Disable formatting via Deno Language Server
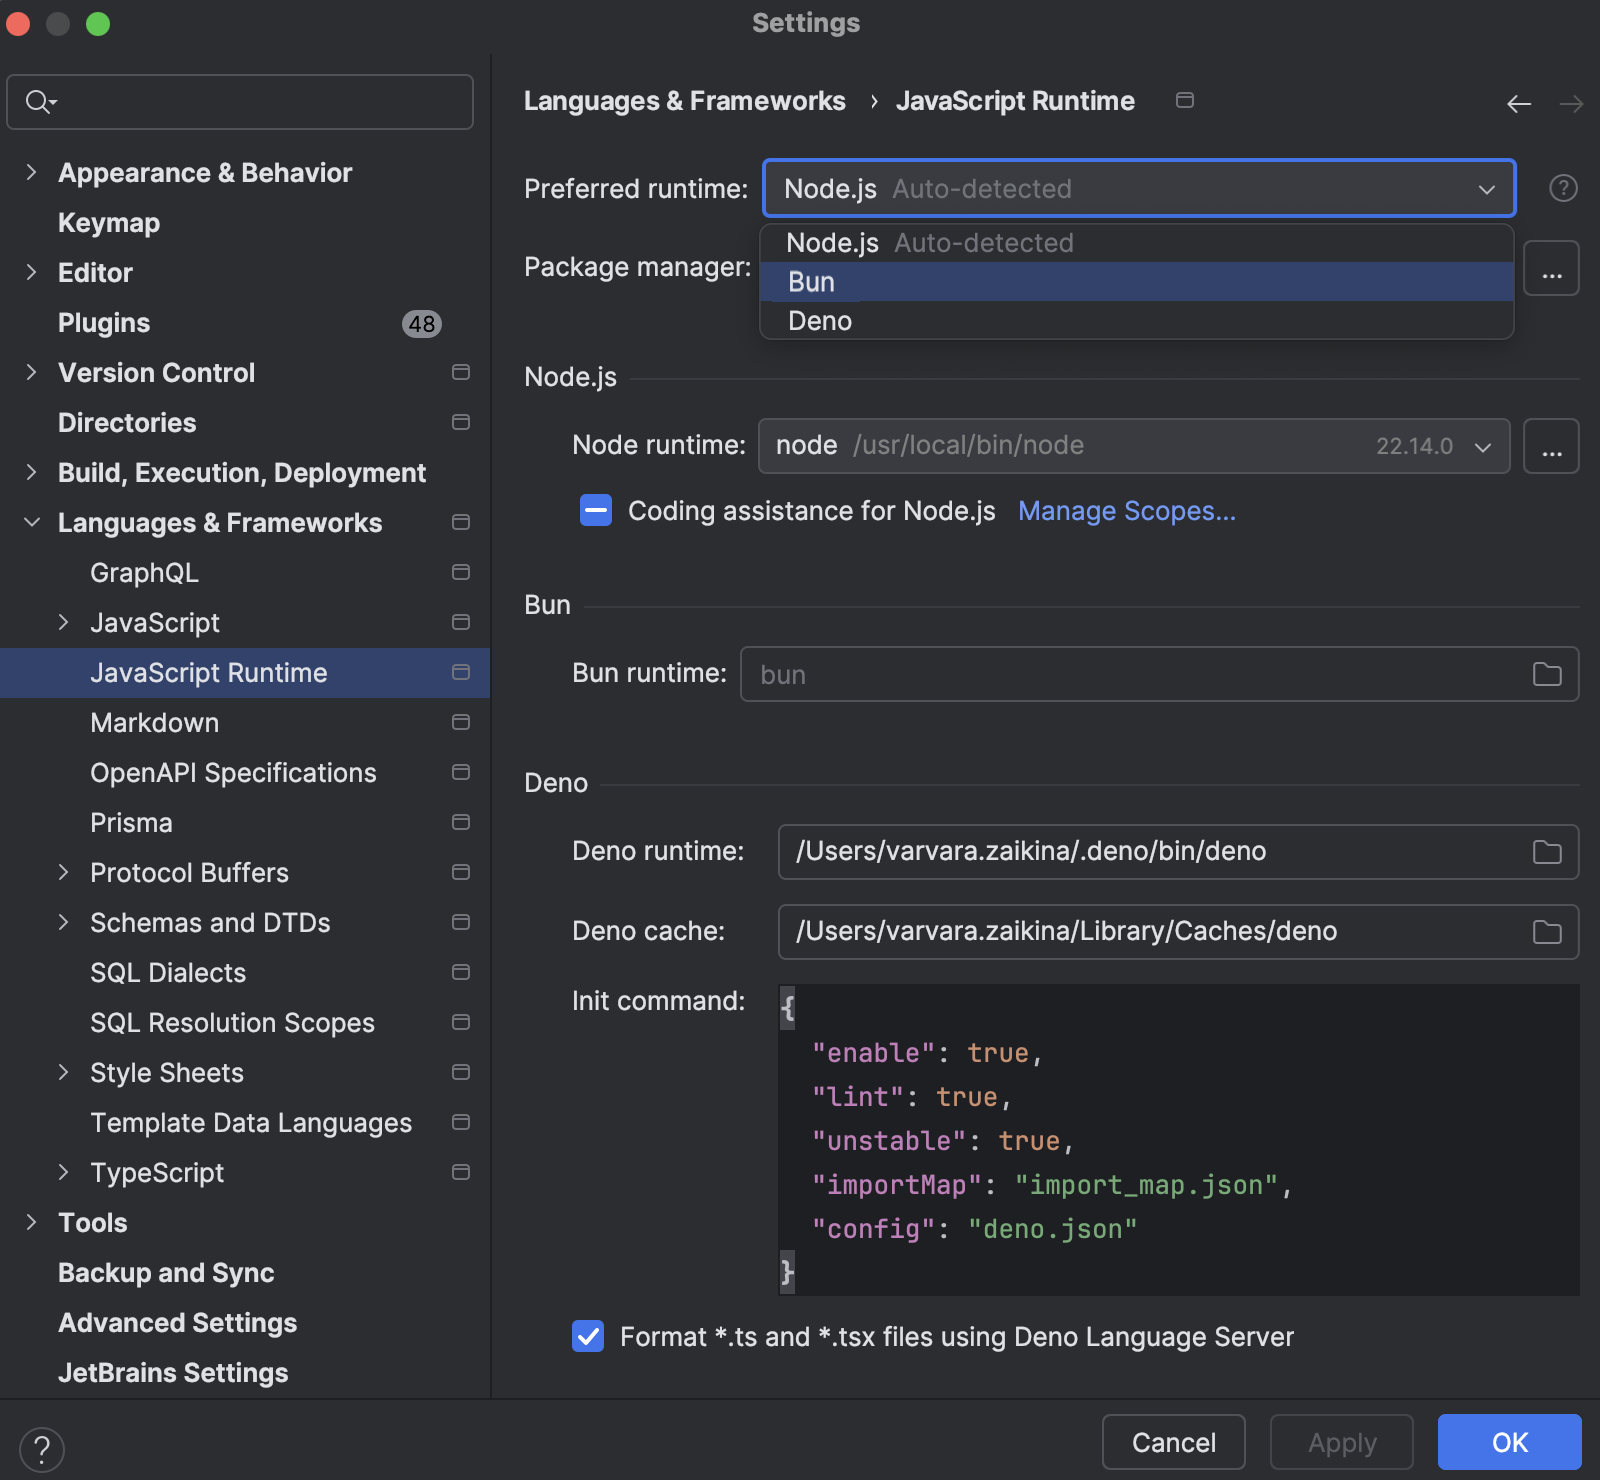1600x1480 pixels. pos(588,1336)
